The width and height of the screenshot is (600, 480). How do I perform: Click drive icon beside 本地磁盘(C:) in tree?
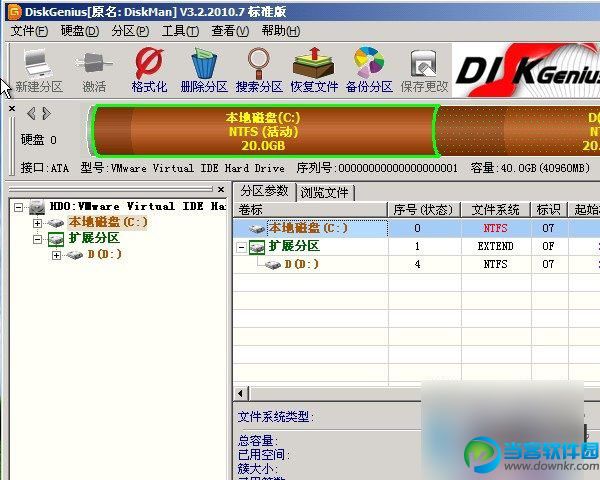pyautogui.click(x=56, y=223)
